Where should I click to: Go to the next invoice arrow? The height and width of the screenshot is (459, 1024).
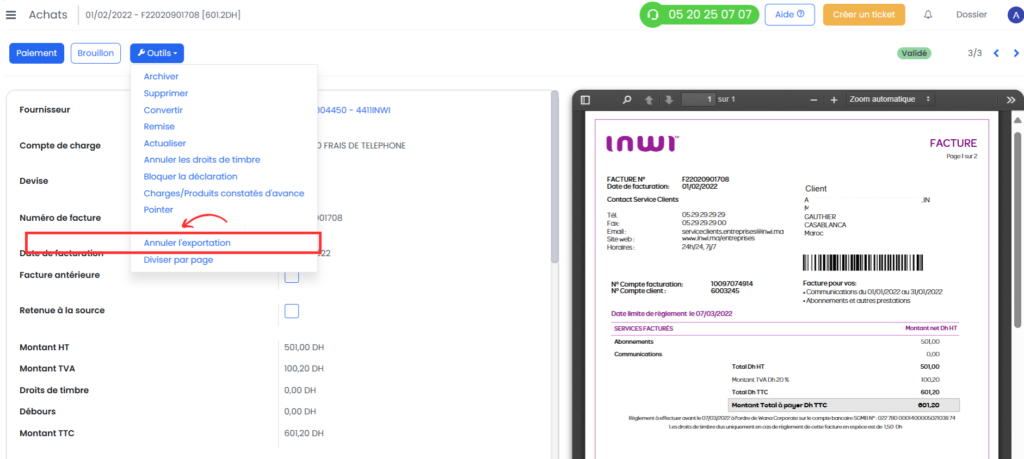click(x=1016, y=54)
